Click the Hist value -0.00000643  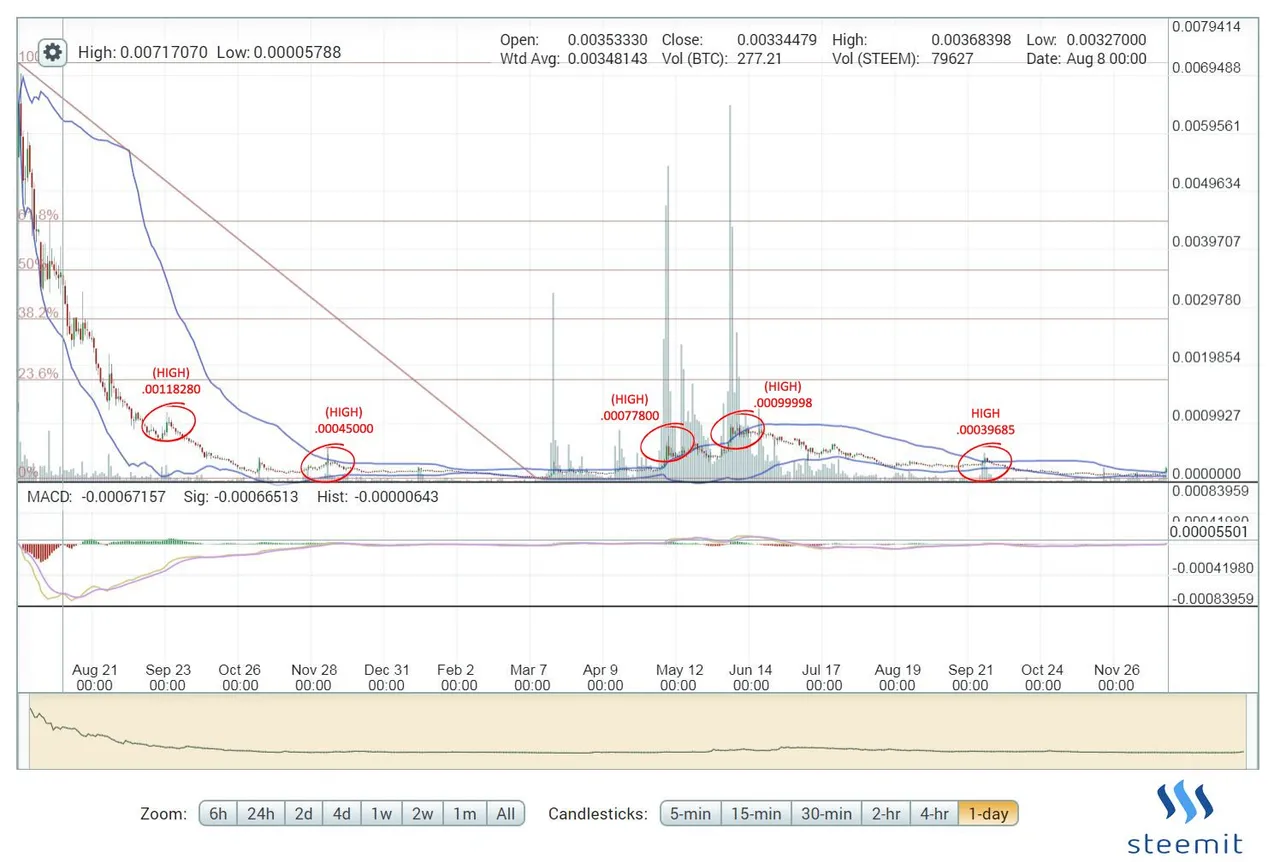(396, 496)
